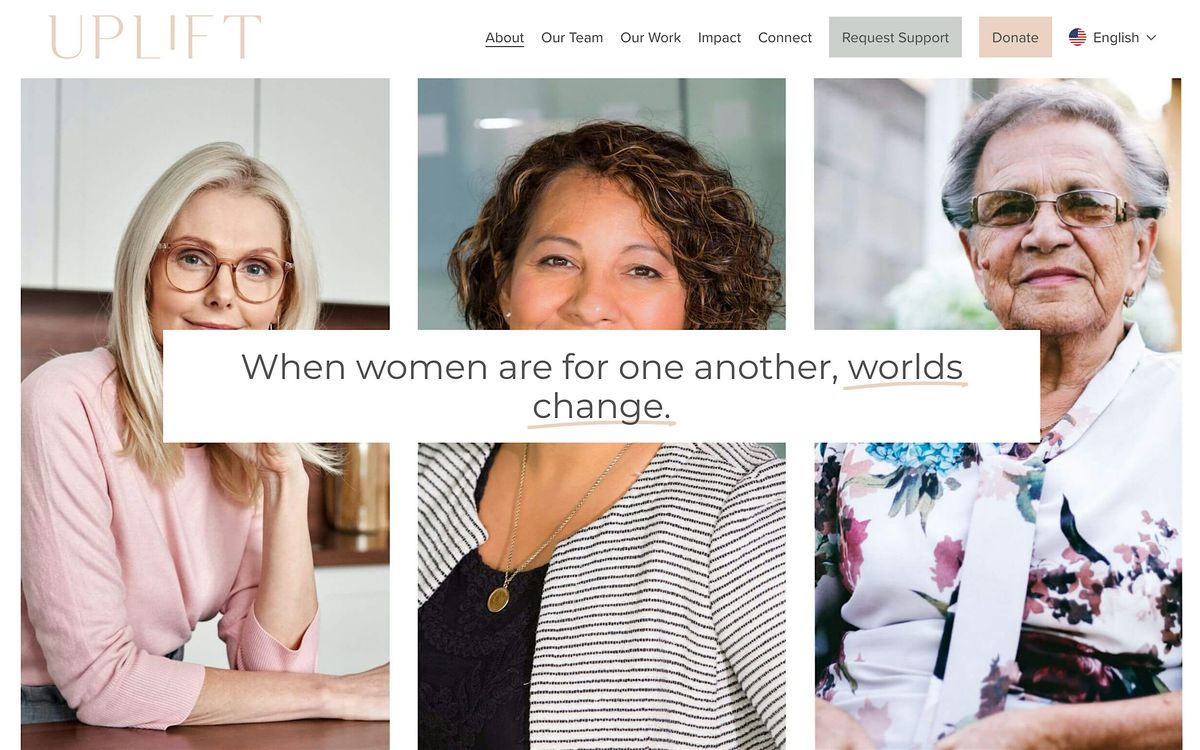Click the Donate button
Viewport: 1200px width, 750px height.
click(1015, 37)
